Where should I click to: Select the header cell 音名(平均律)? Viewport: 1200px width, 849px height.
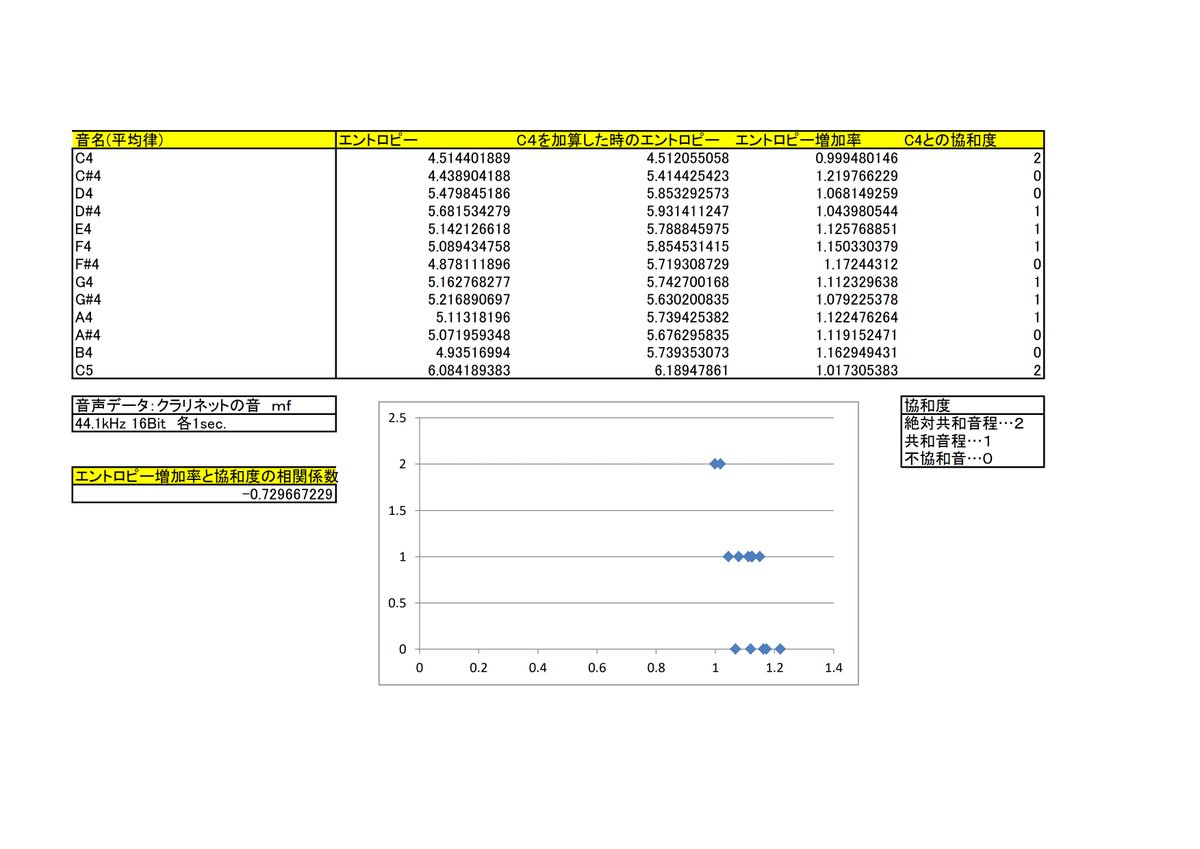tap(204, 139)
